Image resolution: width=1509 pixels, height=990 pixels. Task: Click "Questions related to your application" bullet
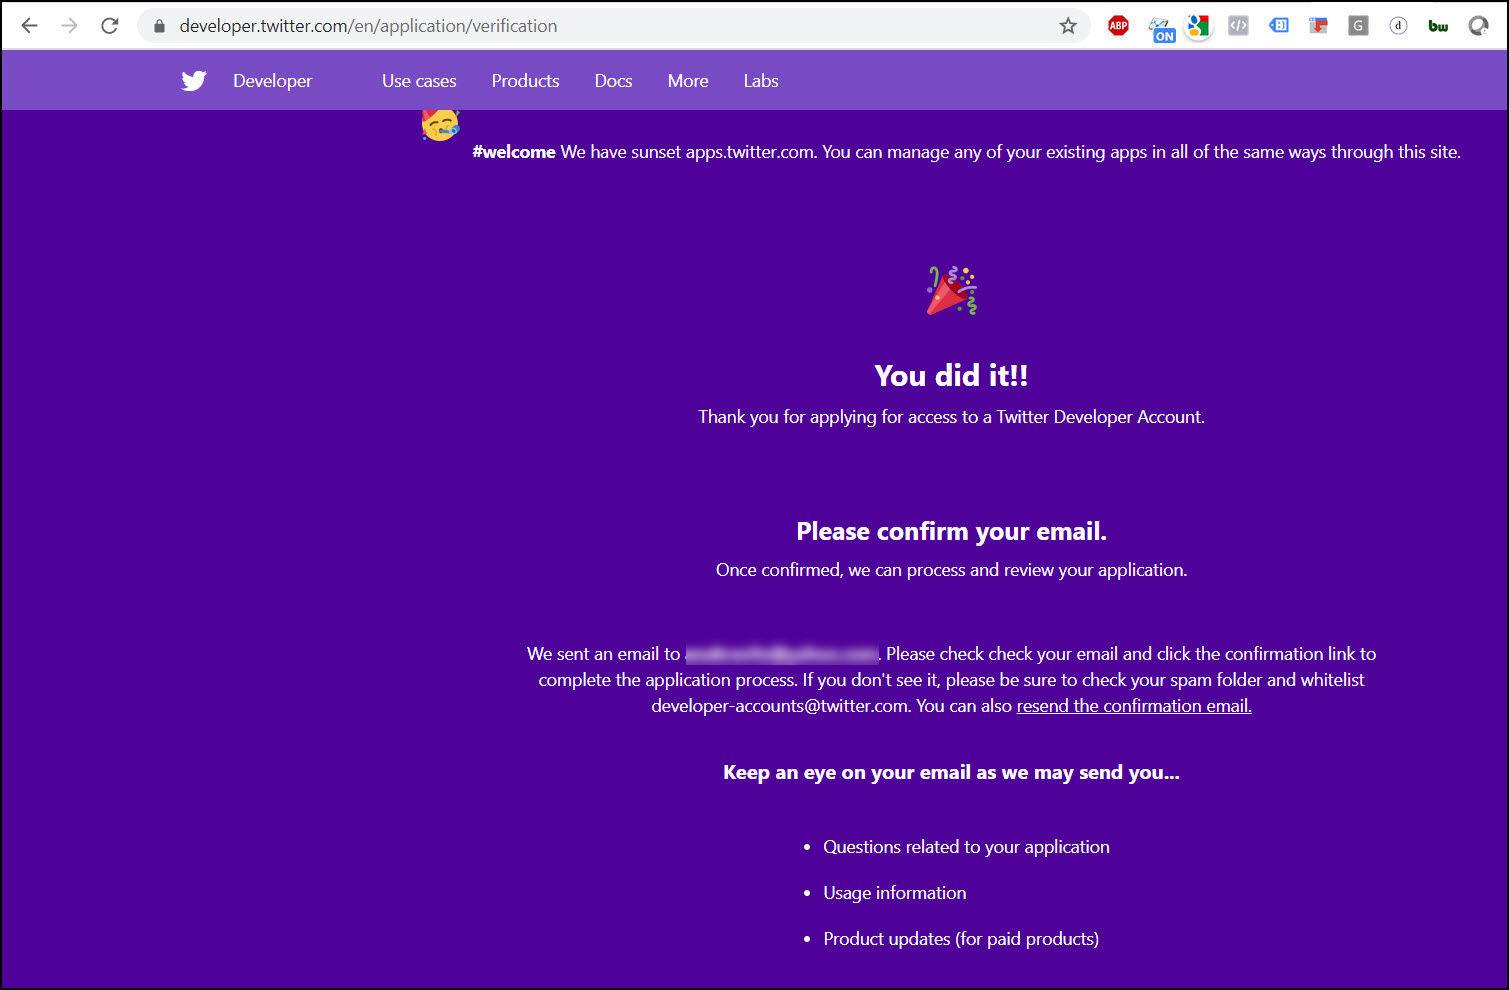click(x=966, y=847)
